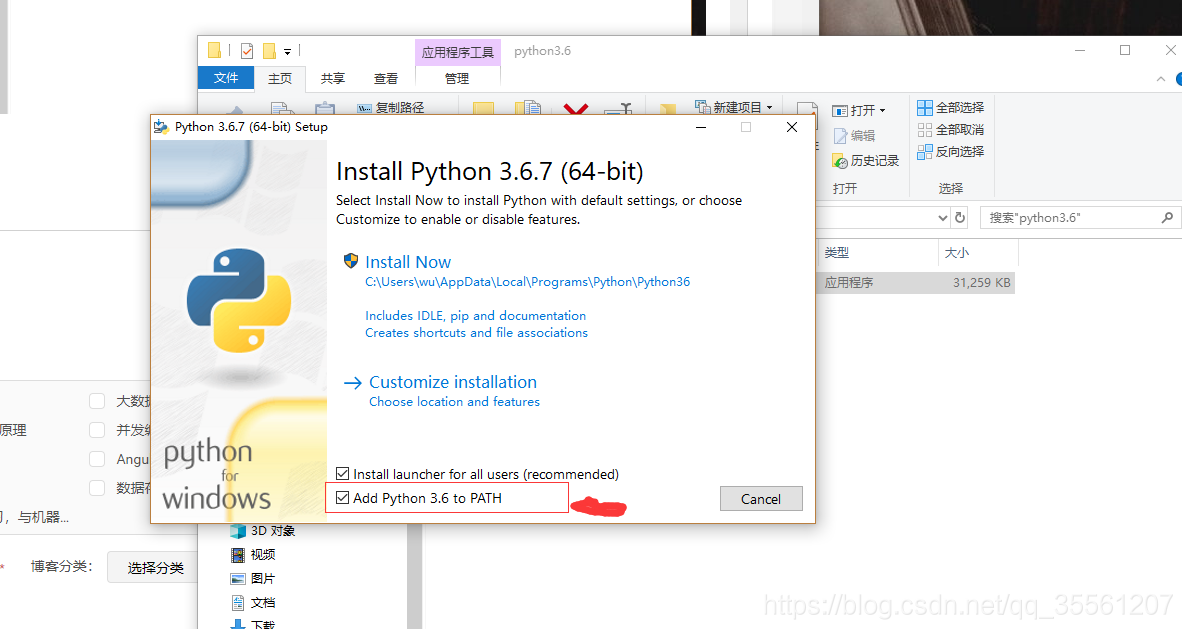Switch to the 共享 ribbon tab
This screenshot has height=629, width=1182.
point(332,78)
